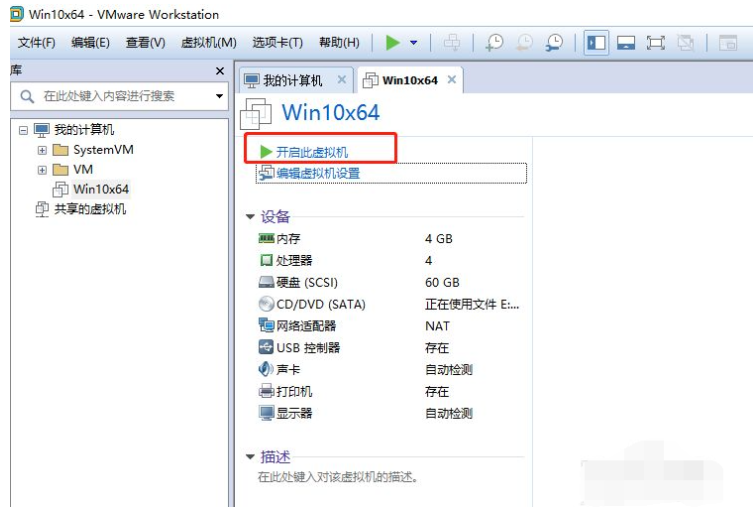Select 我的计算机 root in the tree
The image size is (753, 521).
point(84,129)
